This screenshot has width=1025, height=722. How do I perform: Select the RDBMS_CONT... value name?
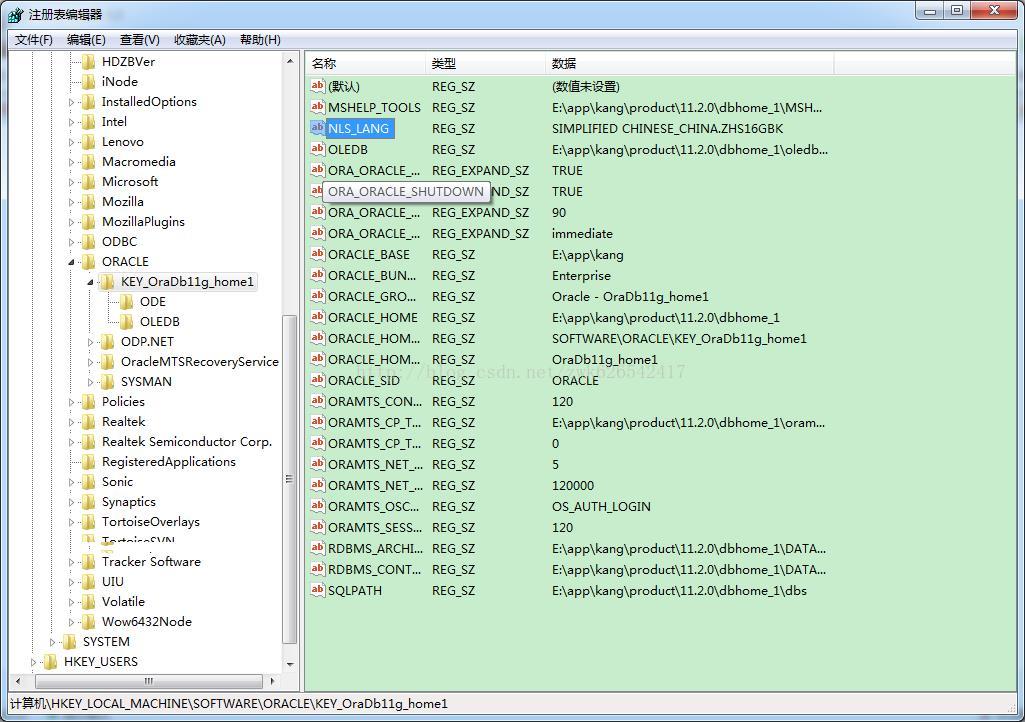(x=375, y=569)
